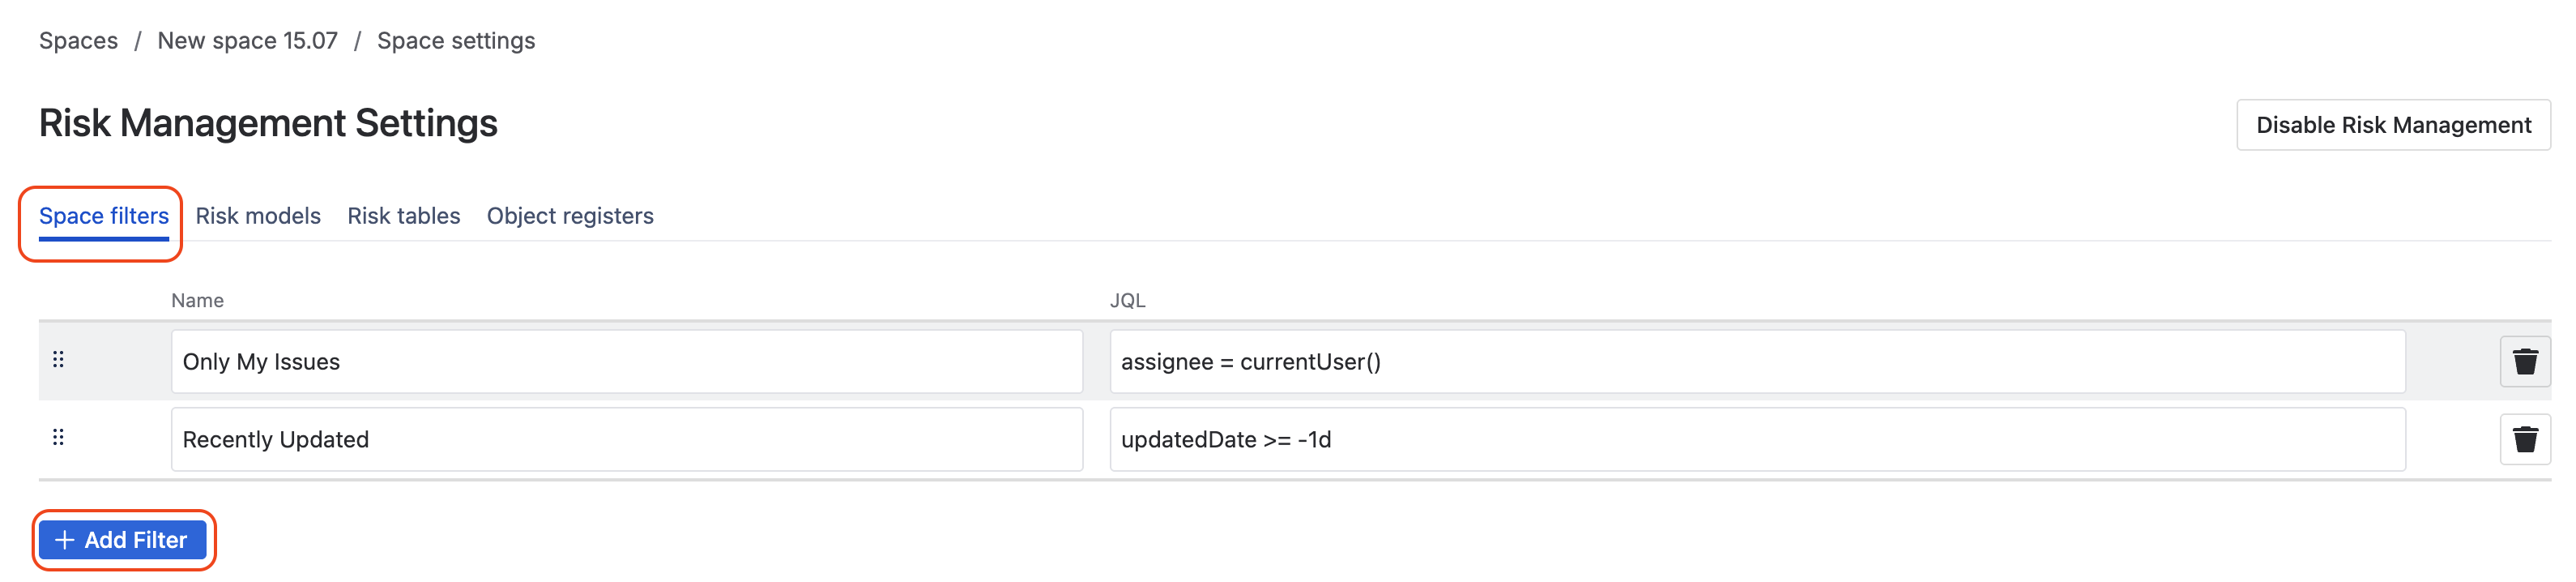
Task: Open the Risk models tab
Action: pos(258,216)
